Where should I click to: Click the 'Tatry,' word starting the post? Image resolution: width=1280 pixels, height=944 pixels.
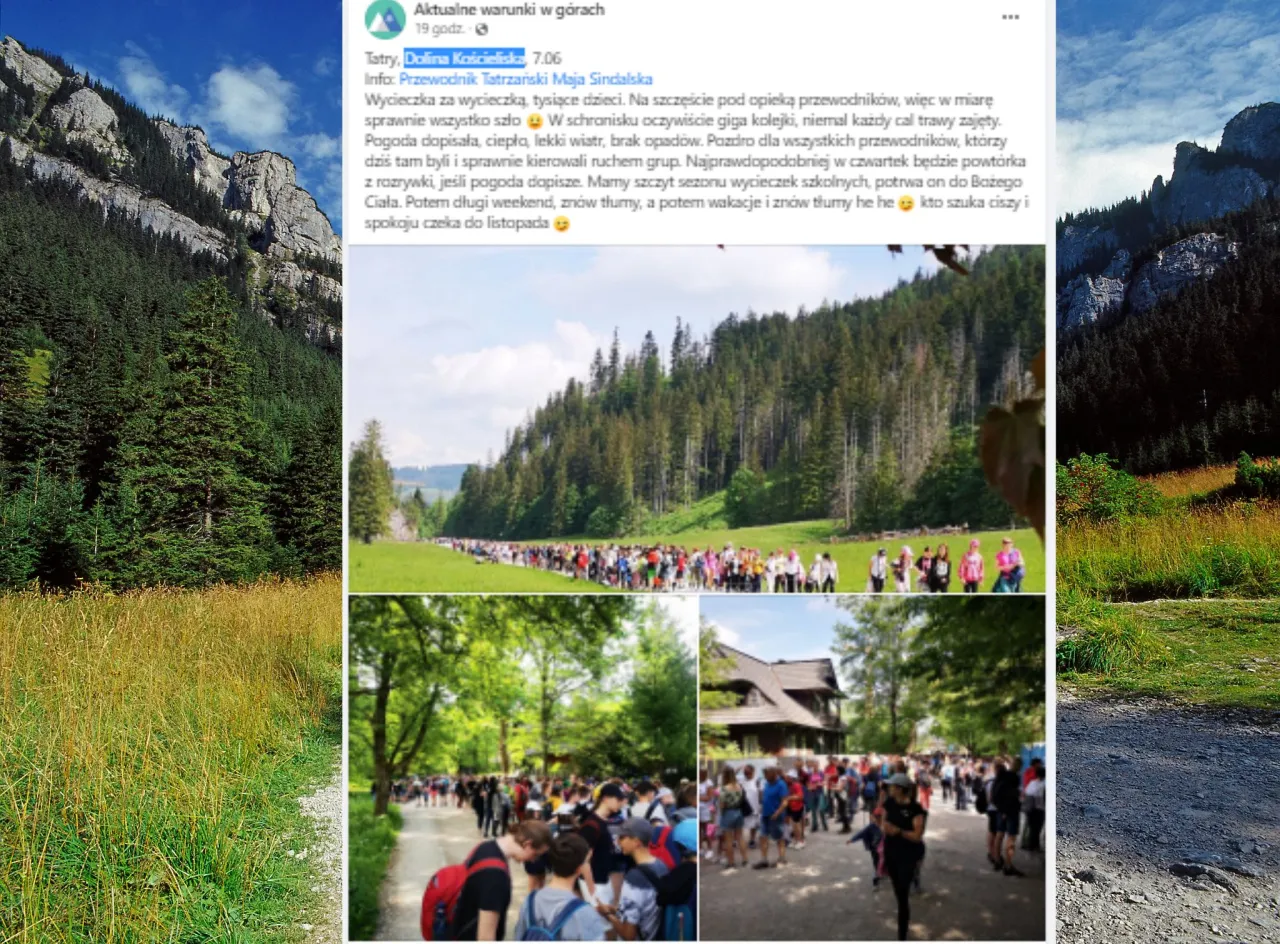click(x=382, y=58)
